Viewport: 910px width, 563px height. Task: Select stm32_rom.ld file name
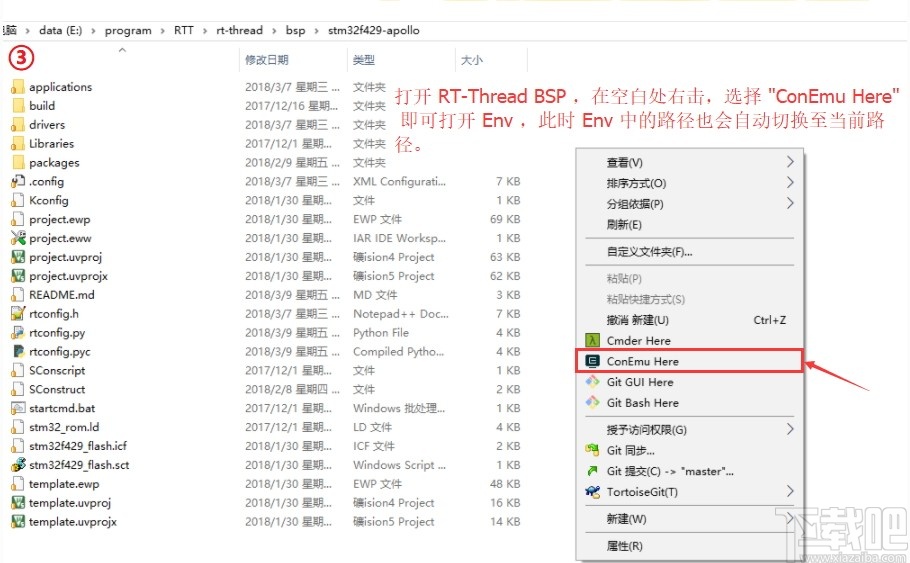point(64,427)
